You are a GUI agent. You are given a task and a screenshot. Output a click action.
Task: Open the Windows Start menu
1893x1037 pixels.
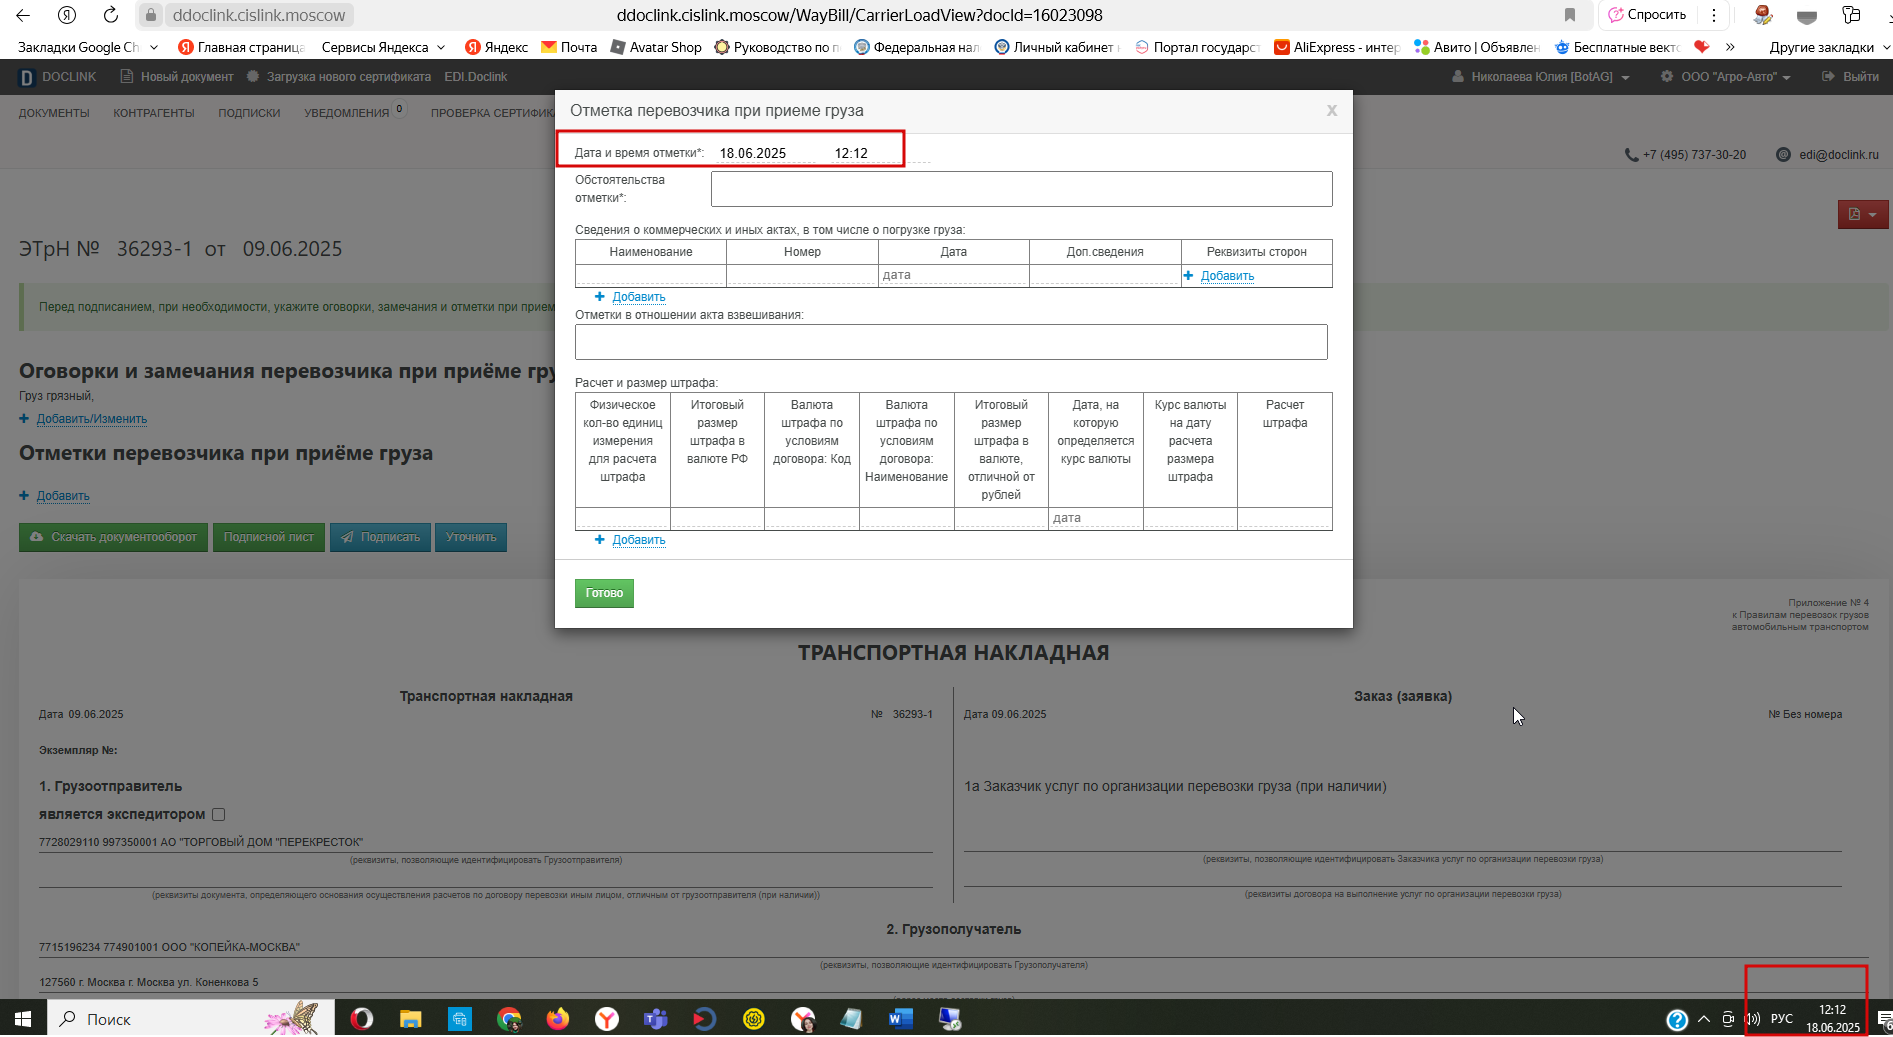[23, 1019]
